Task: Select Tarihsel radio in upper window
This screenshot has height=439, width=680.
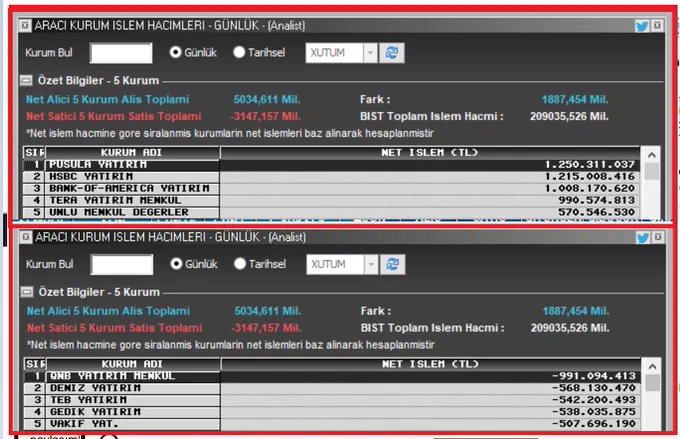Action: pyautogui.click(x=239, y=52)
